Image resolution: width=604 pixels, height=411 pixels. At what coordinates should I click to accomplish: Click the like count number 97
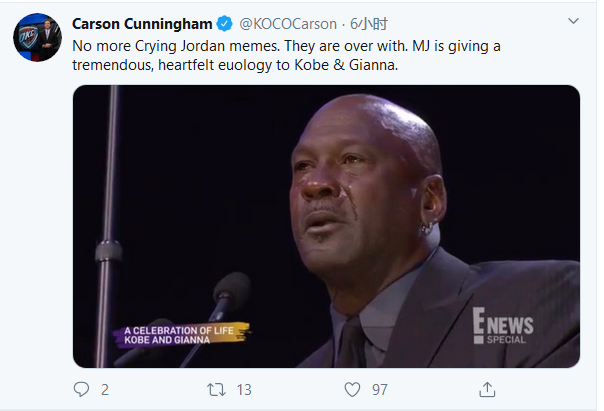pyautogui.click(x=380, y=389)
